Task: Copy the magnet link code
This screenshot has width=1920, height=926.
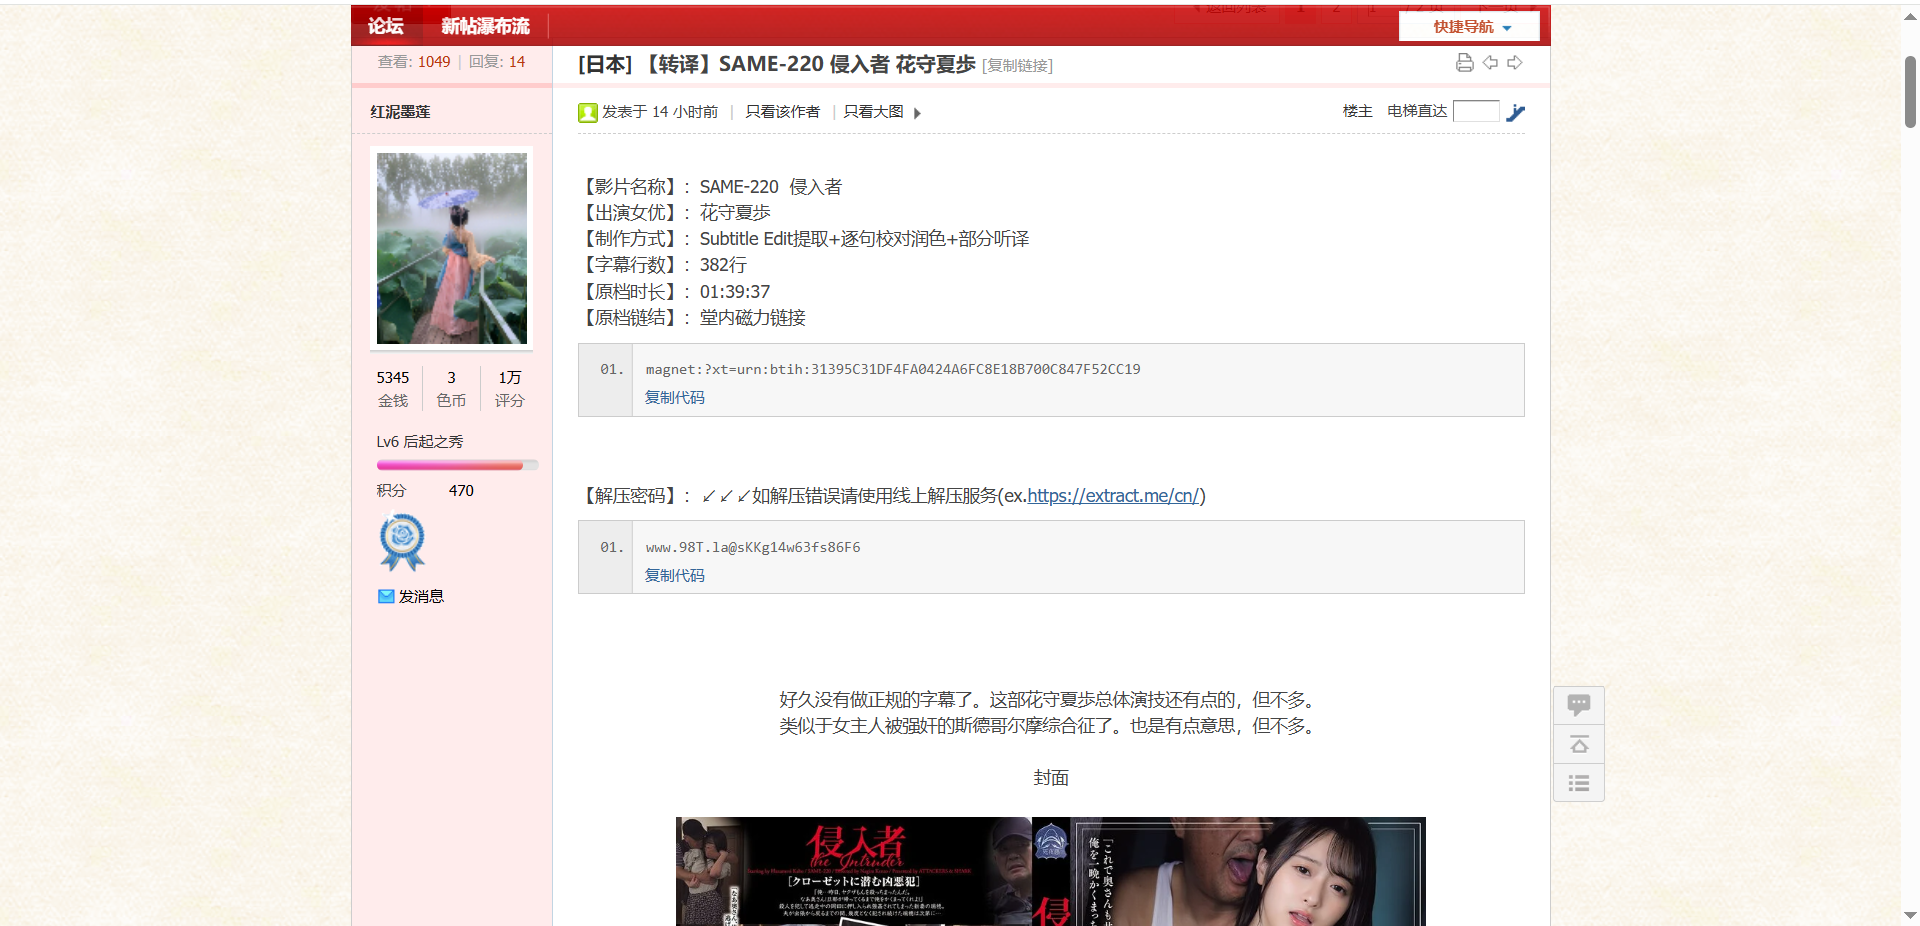Action: [x=674, y=398]
